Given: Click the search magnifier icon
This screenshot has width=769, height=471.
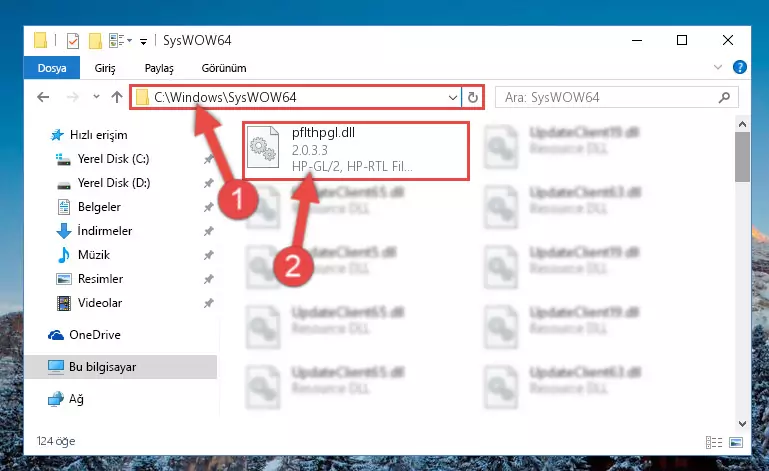Looking at the screenshot, I should 724,98.
